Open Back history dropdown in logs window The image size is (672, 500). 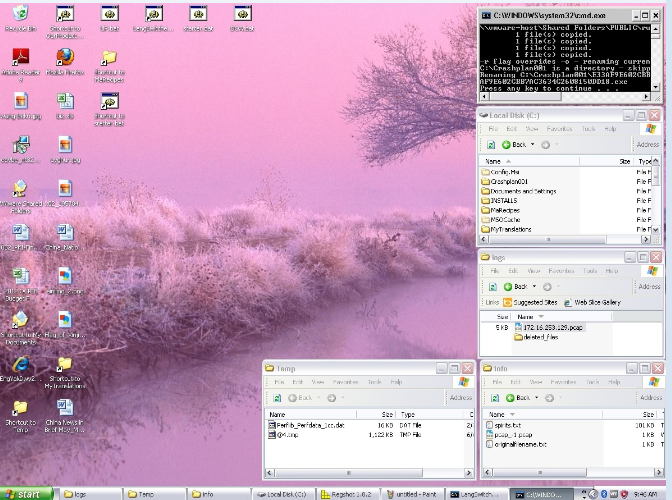pyautogui.click(x=534, y=287)
